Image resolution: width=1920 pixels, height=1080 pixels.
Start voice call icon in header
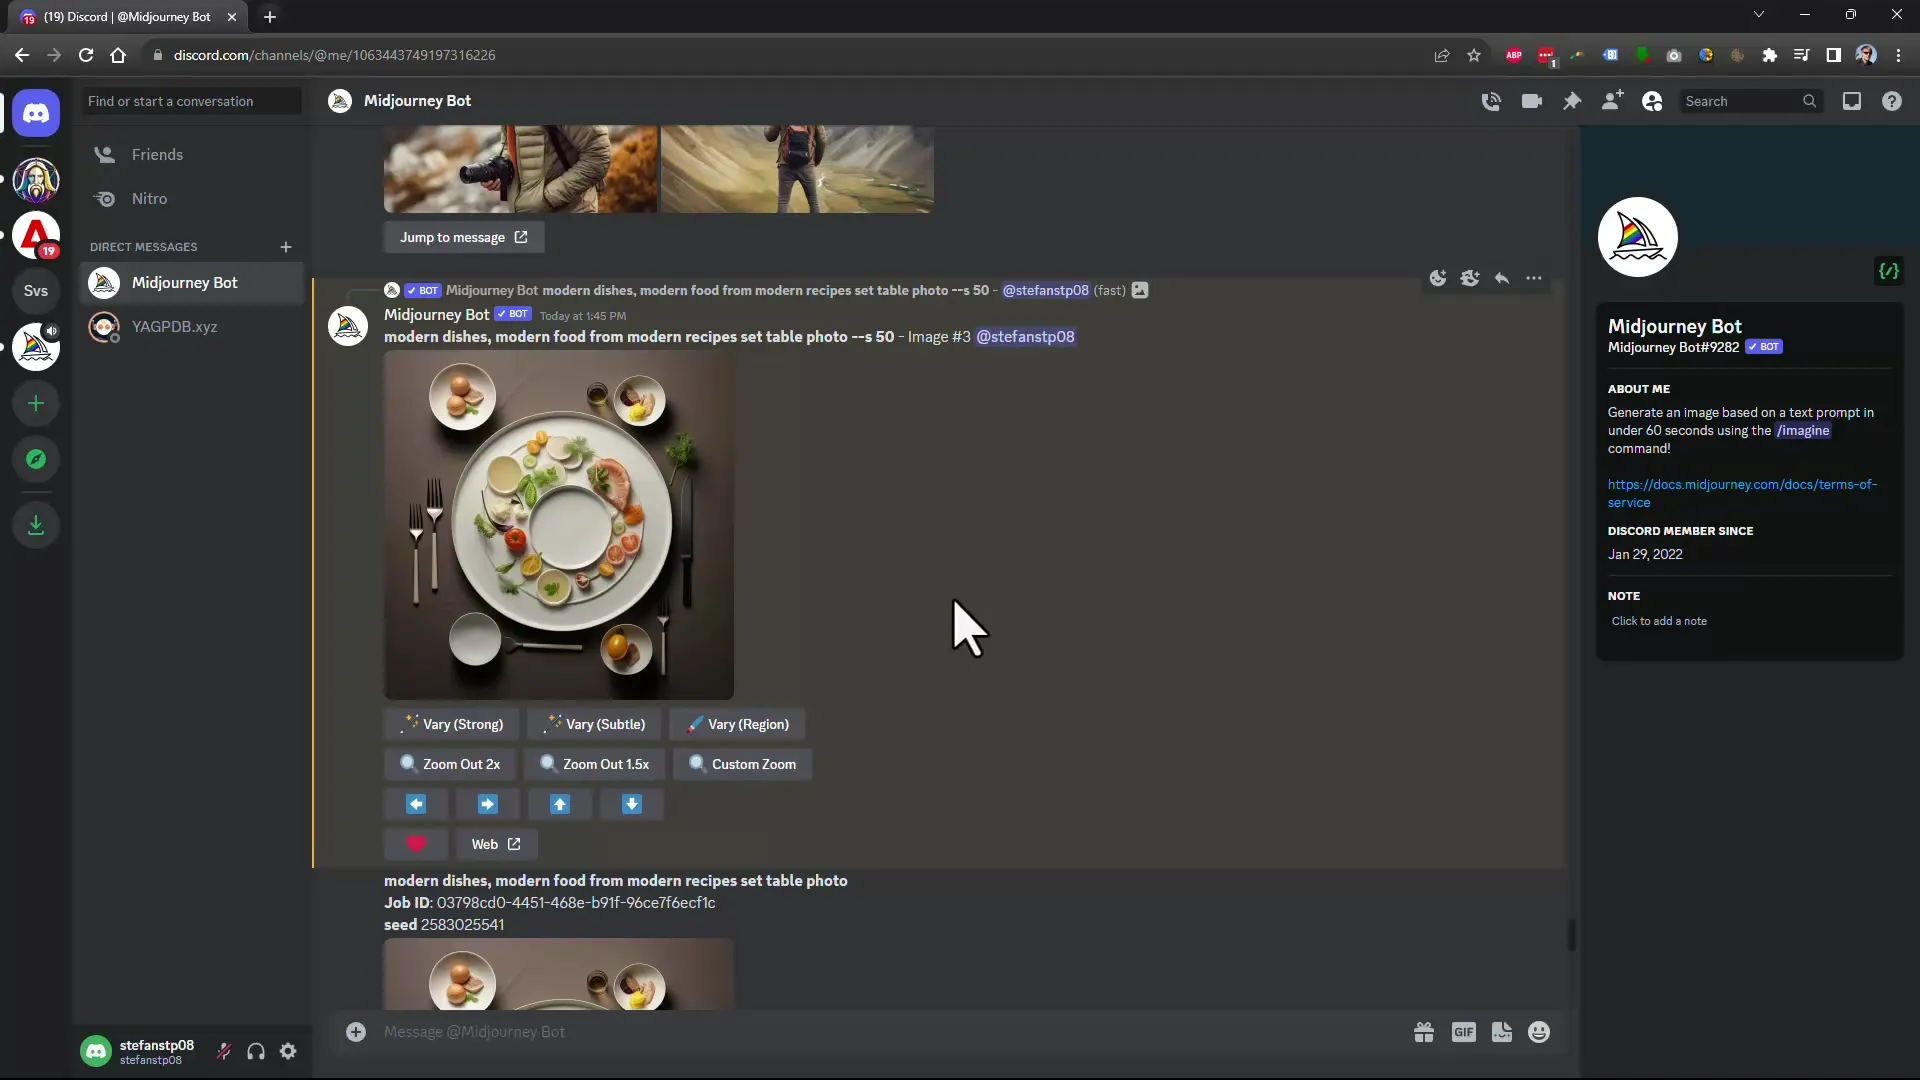coord(1491,101)
